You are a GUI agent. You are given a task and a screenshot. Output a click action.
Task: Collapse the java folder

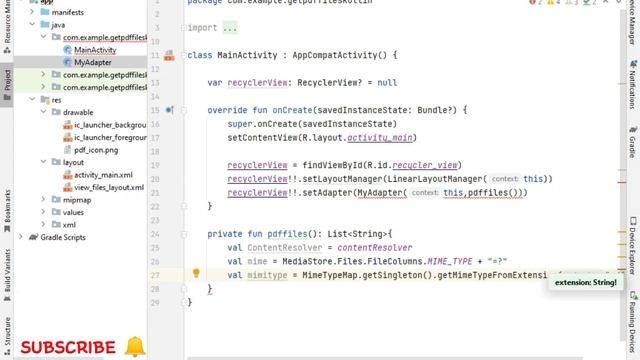point(32,24)
